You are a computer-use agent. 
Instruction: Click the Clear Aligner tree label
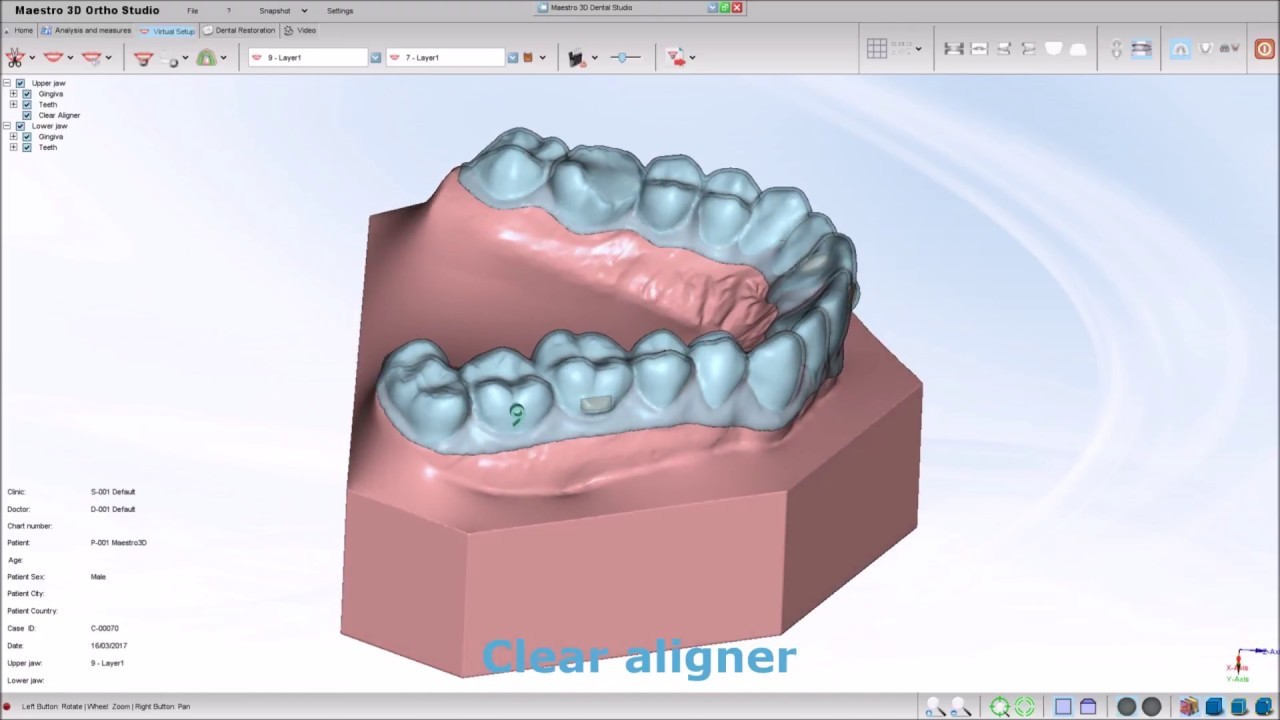[59, 115]
